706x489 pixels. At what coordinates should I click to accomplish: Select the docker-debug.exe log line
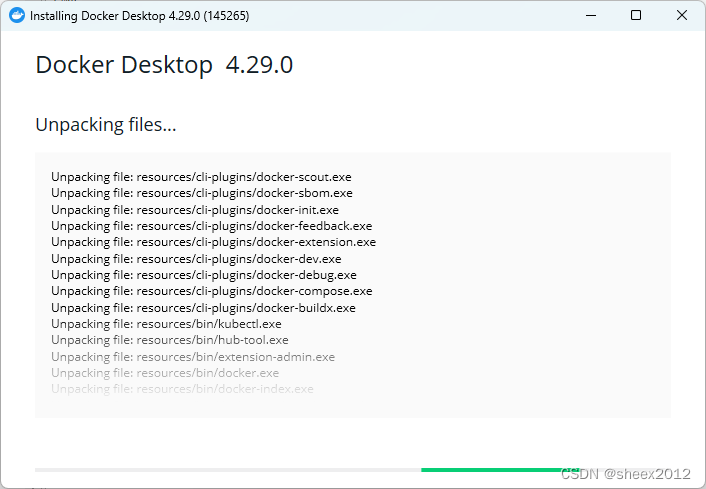[204, 275]
